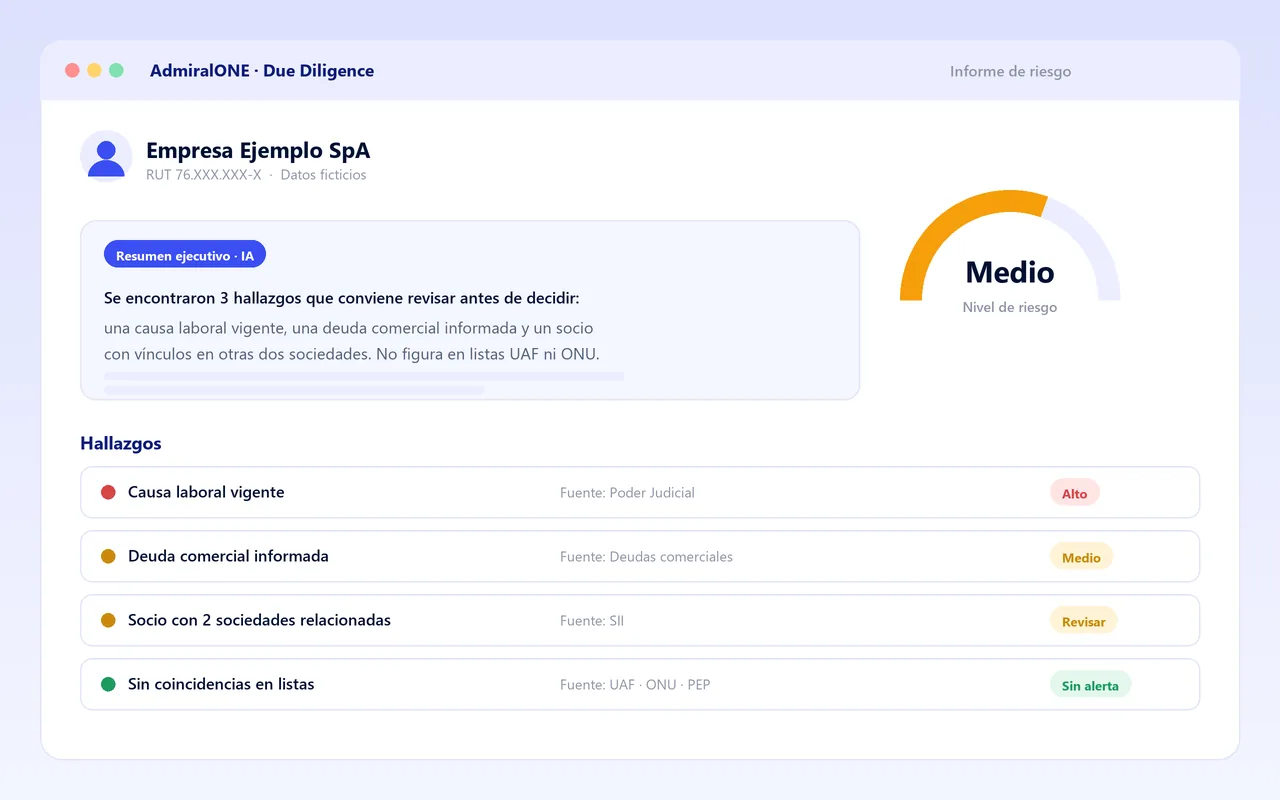This screenshot has height=800, width=1280.
Task: Click the Hallazgos section heading
Action: 121,443
